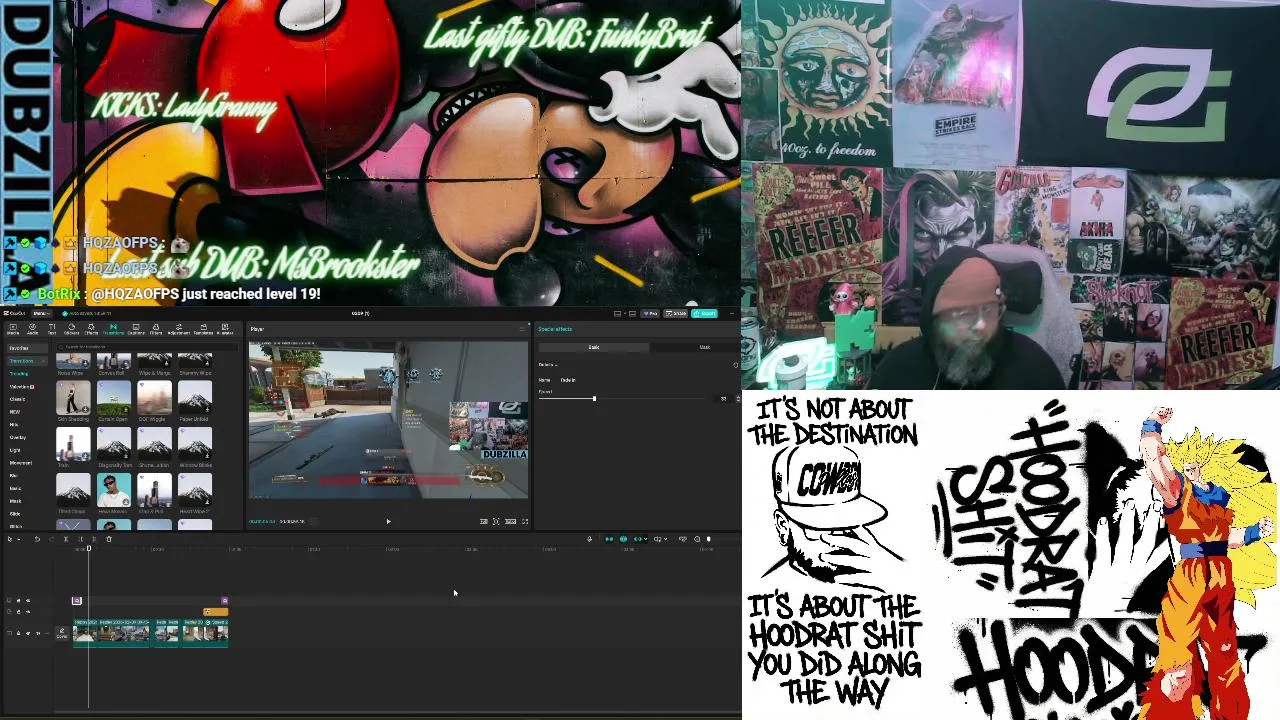Select the Transitions tab icon
Viewport: 1280px width, 720px height.
point(113,327)
